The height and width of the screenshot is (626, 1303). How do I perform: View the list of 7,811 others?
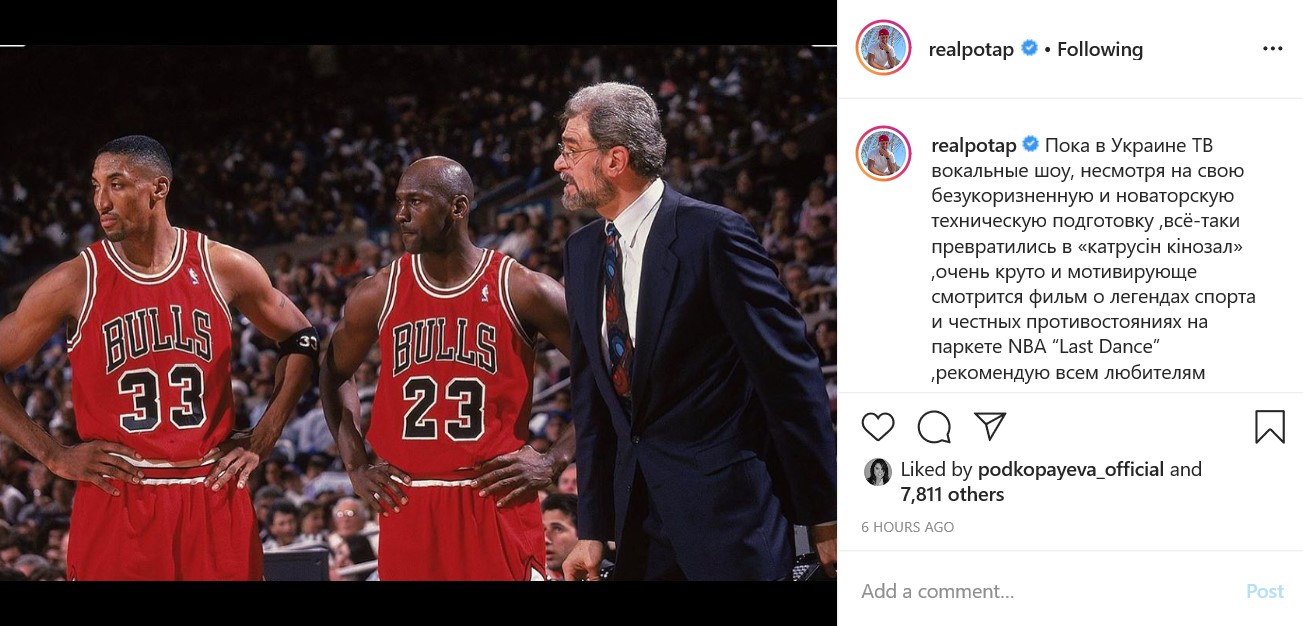(952, 494)
